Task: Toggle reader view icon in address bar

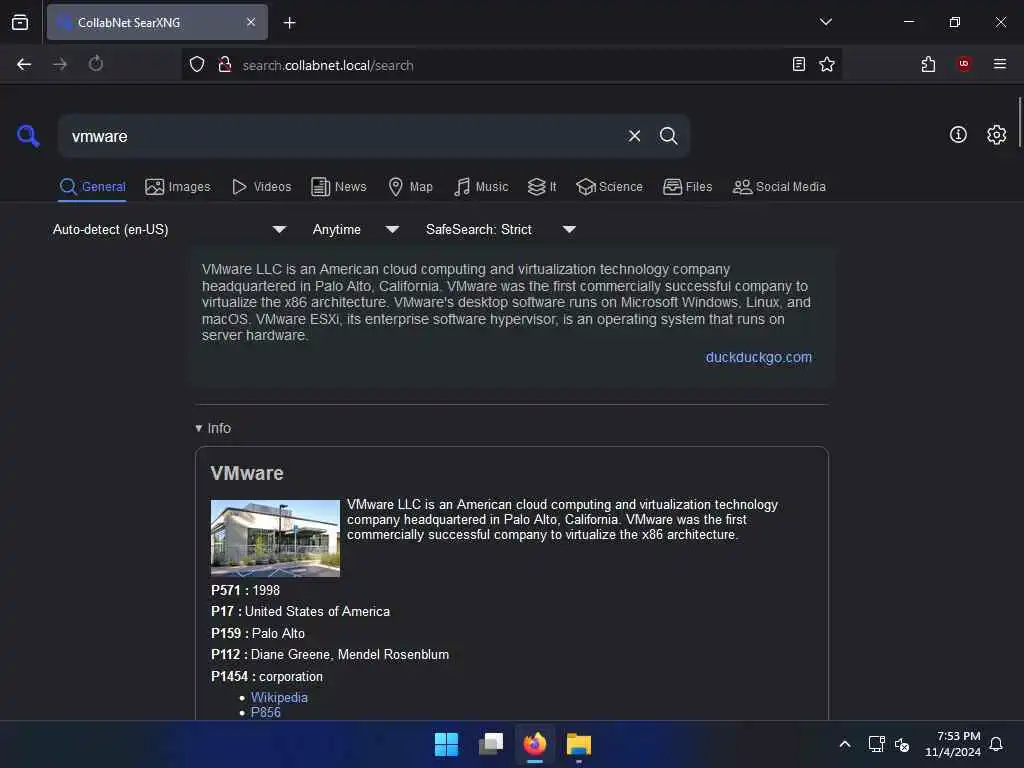Action: (799, 64)
